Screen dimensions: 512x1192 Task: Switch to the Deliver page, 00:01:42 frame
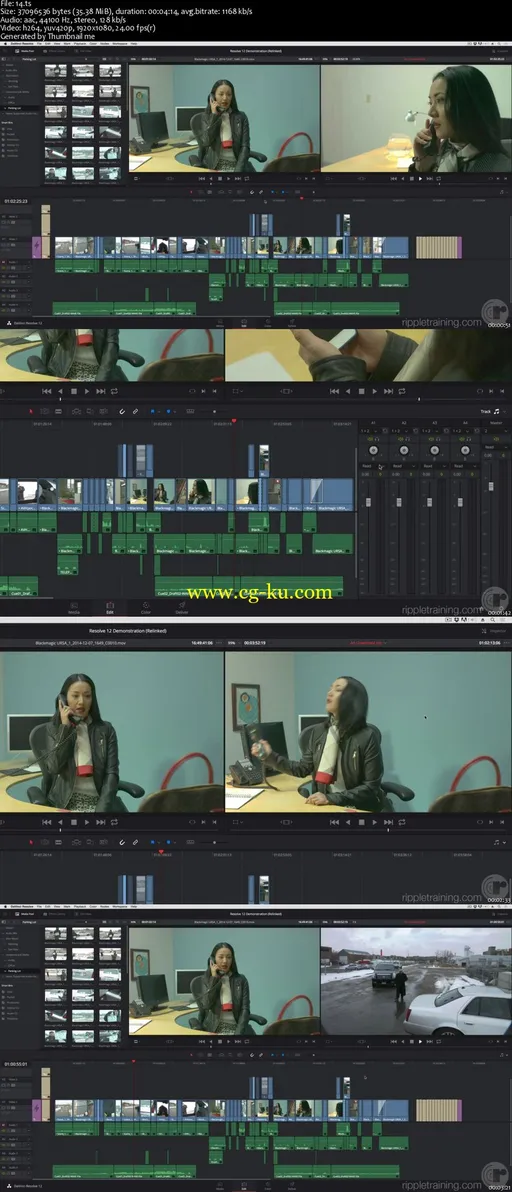coord(182,610)
